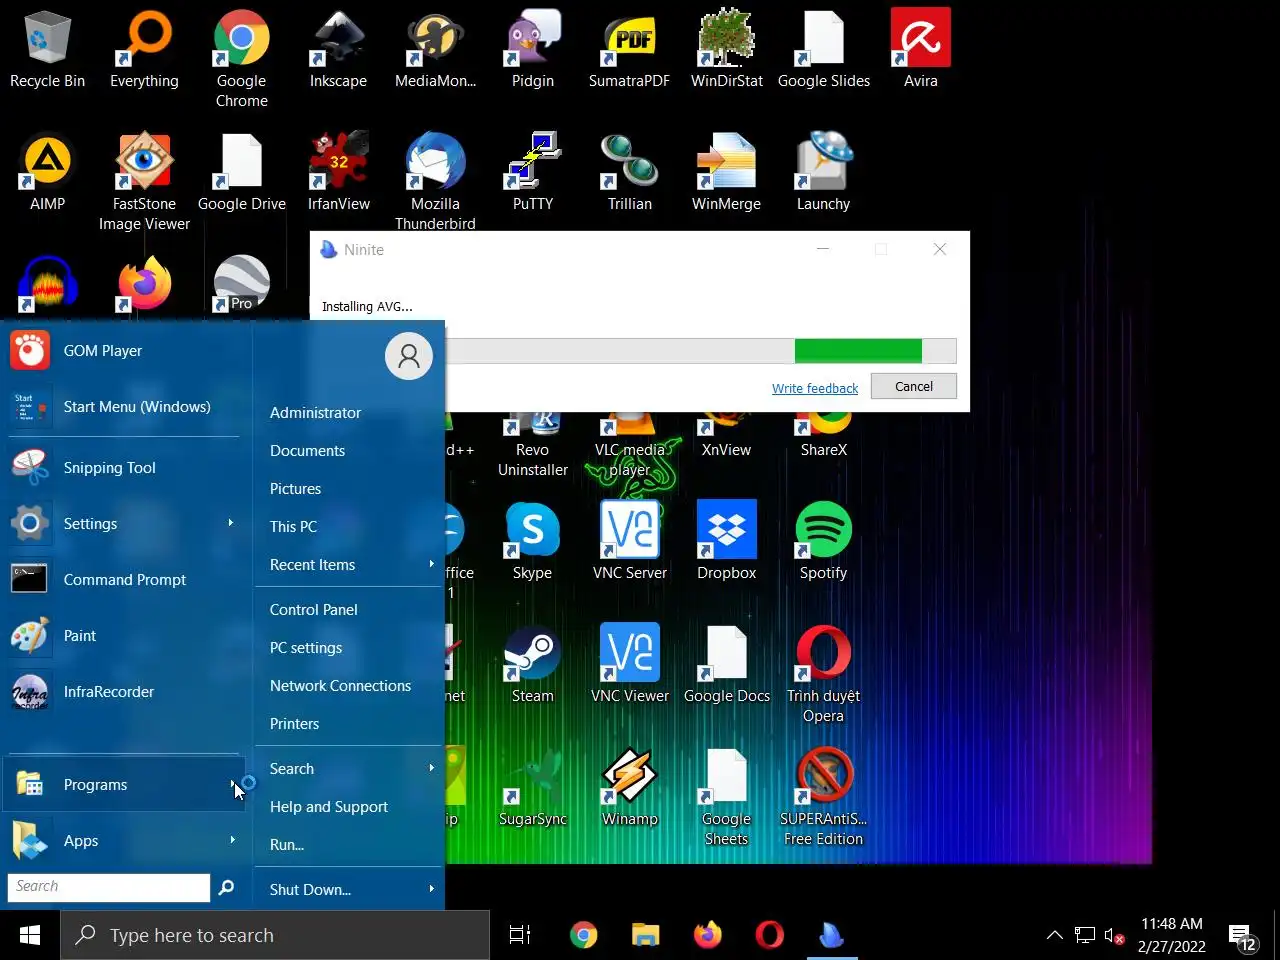The image size is (1280, 960).
Task: Select the Trillian desktop shortcut
Action: pyautogui.click(x=629, y=172)
